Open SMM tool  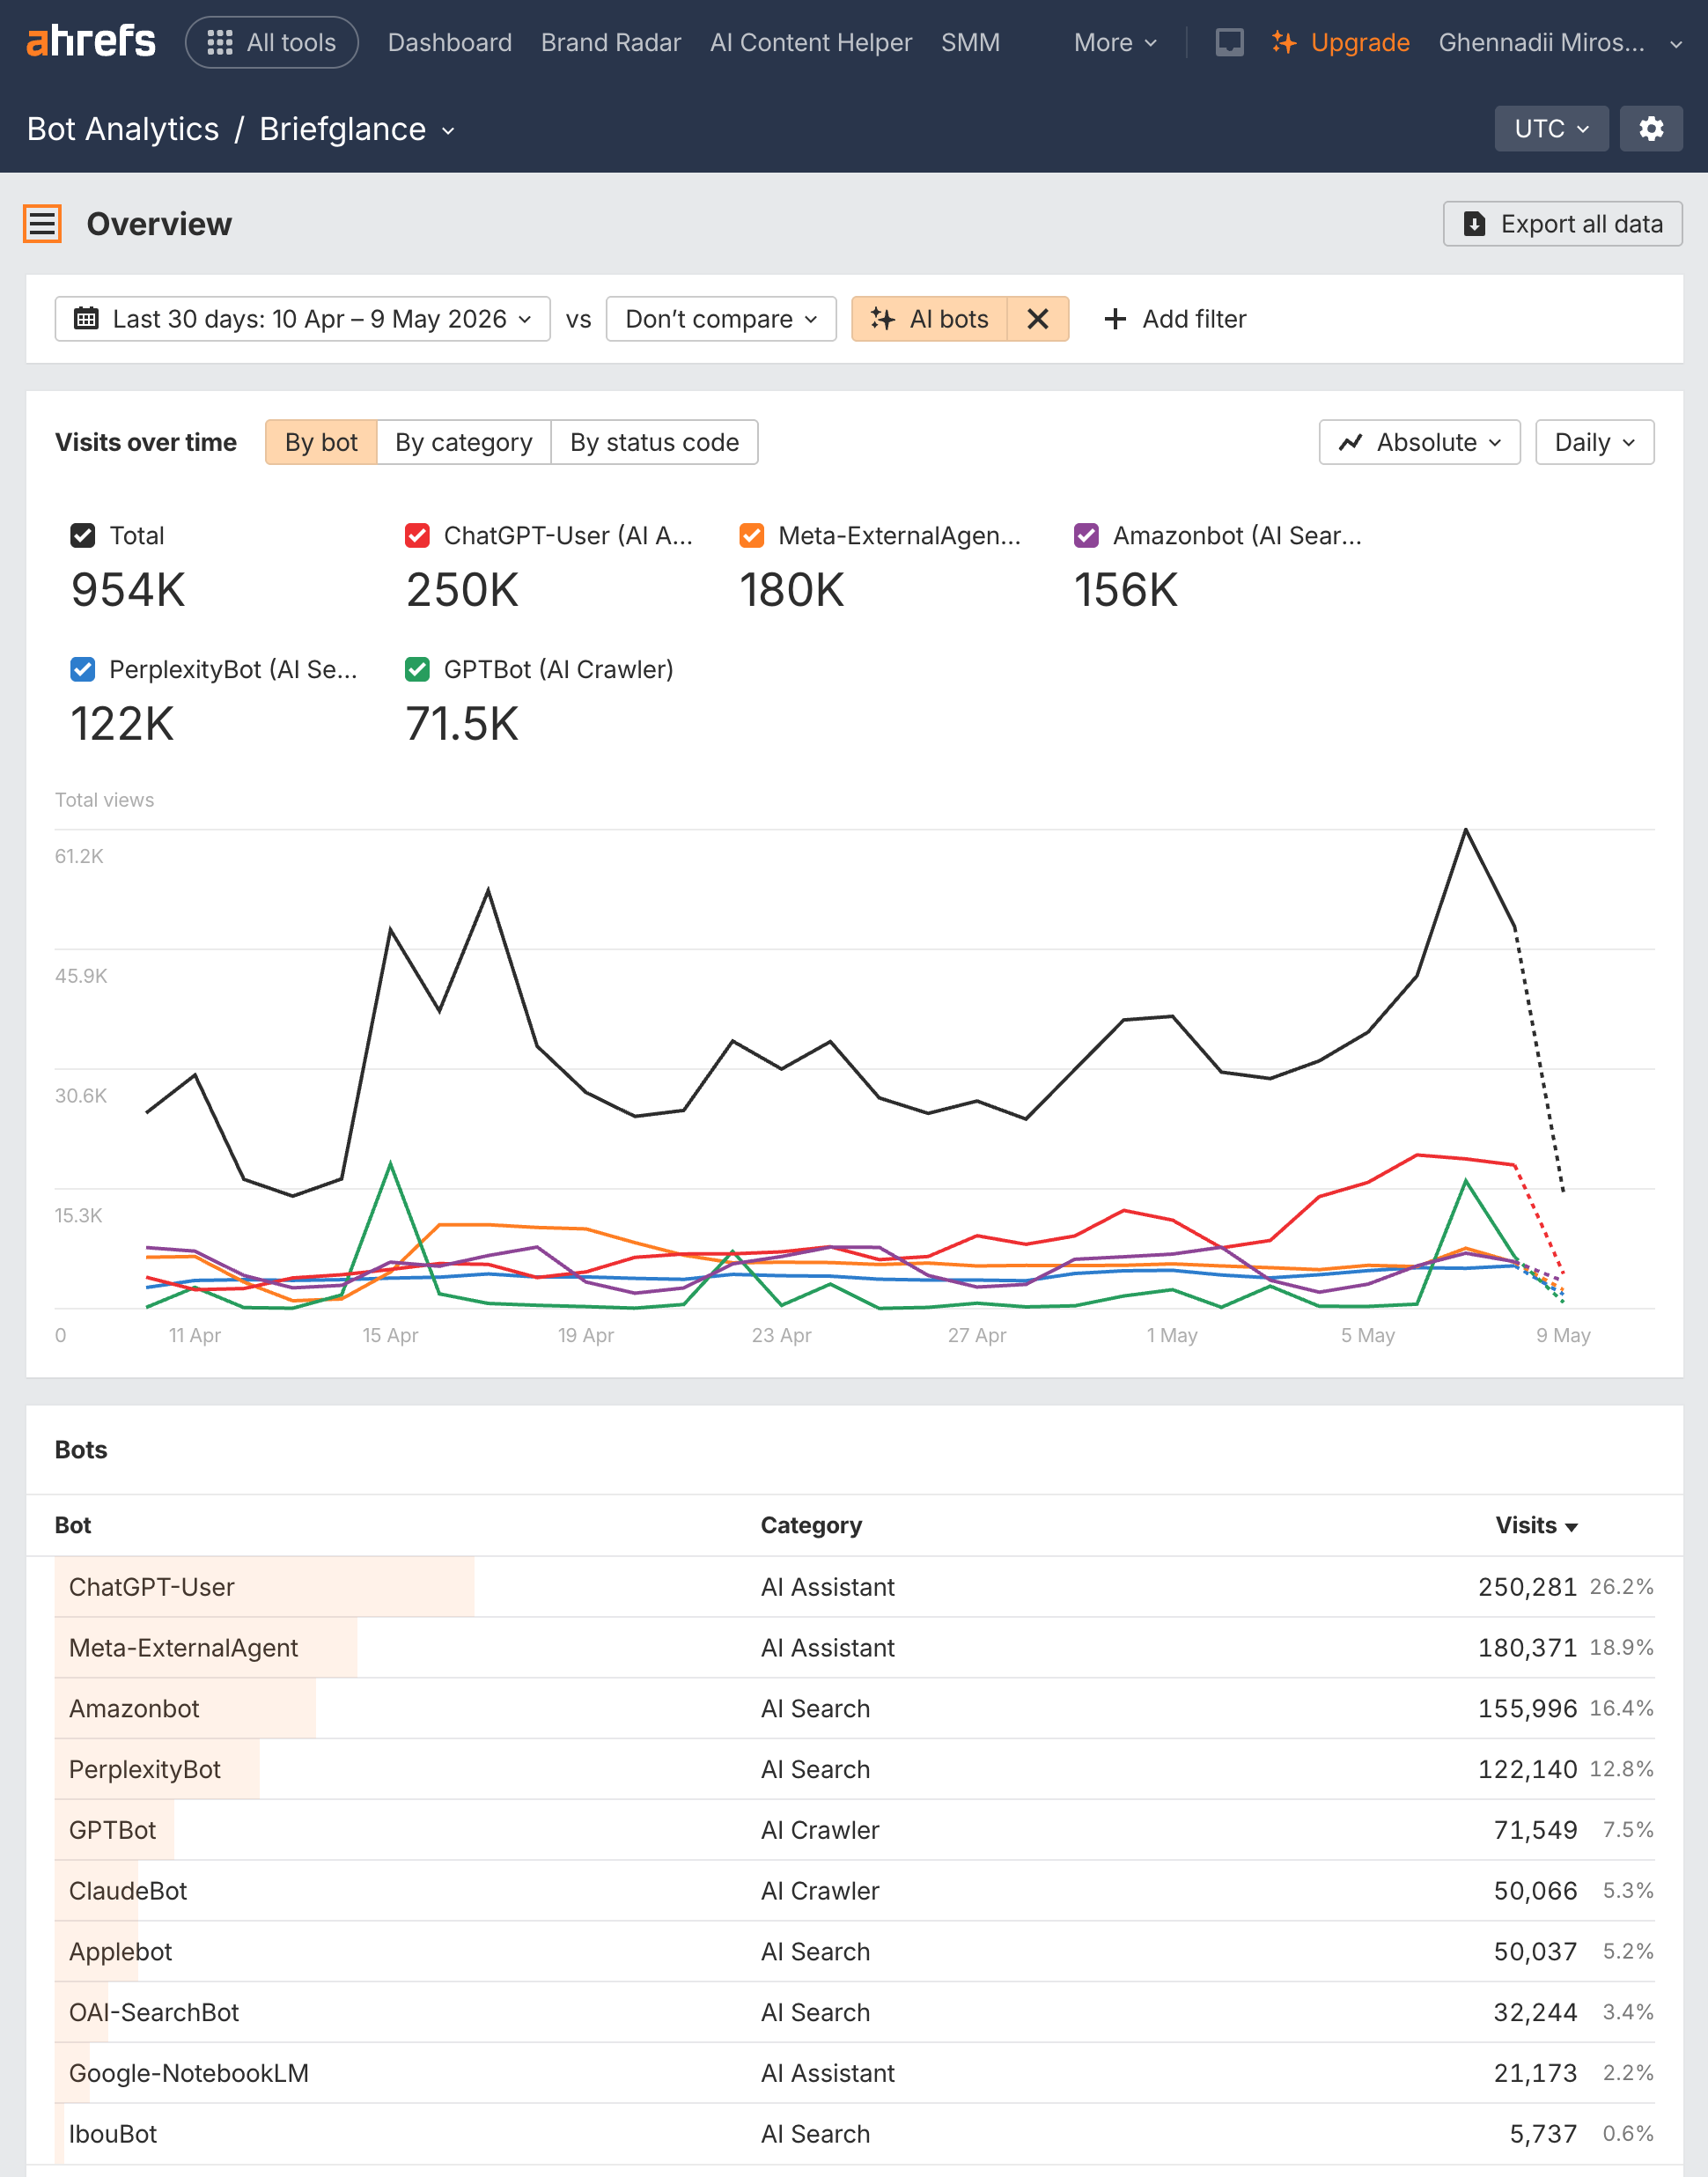tap(970, 42)
